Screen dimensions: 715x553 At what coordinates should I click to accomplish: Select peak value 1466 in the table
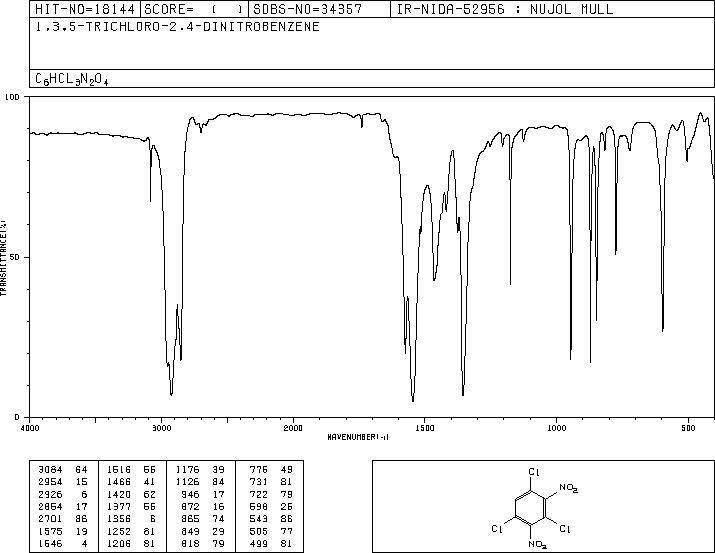119,482
